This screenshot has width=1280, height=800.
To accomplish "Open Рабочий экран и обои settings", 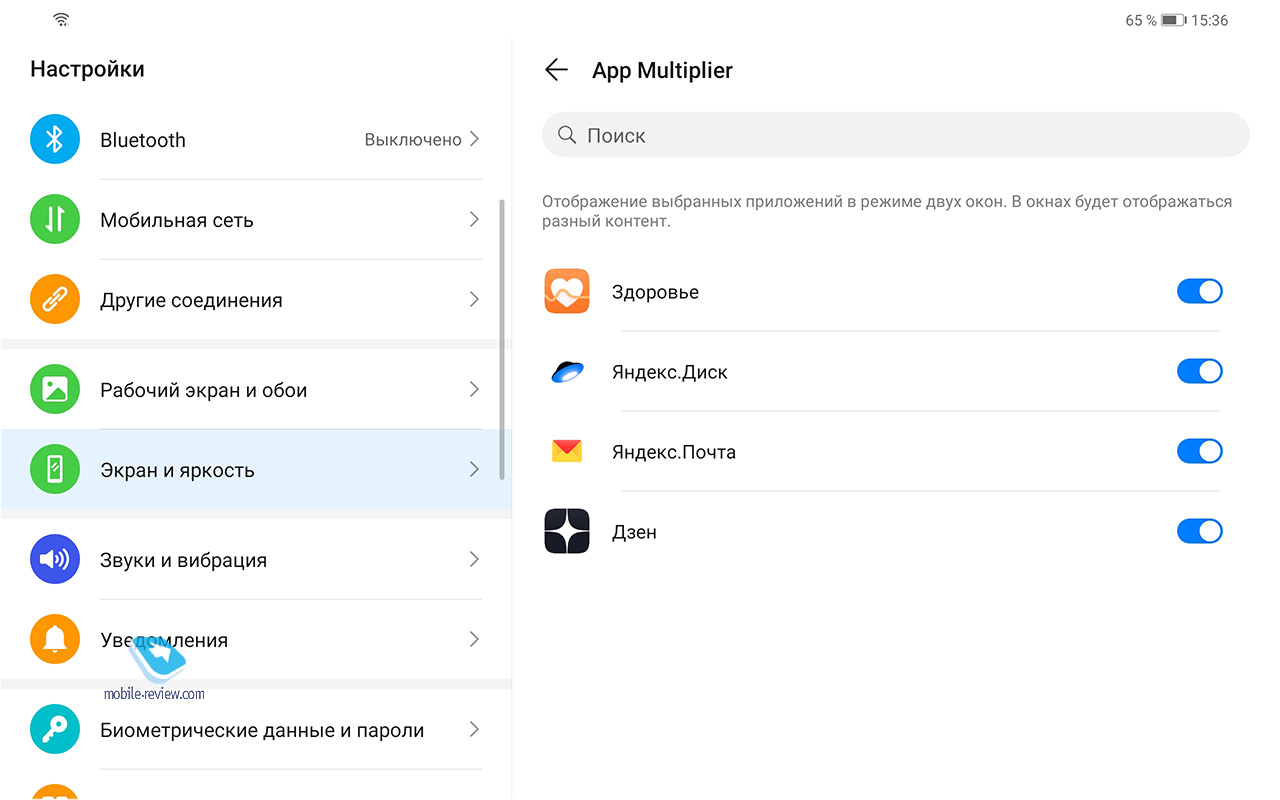I will pyautogui.click(x=255, y=389).
